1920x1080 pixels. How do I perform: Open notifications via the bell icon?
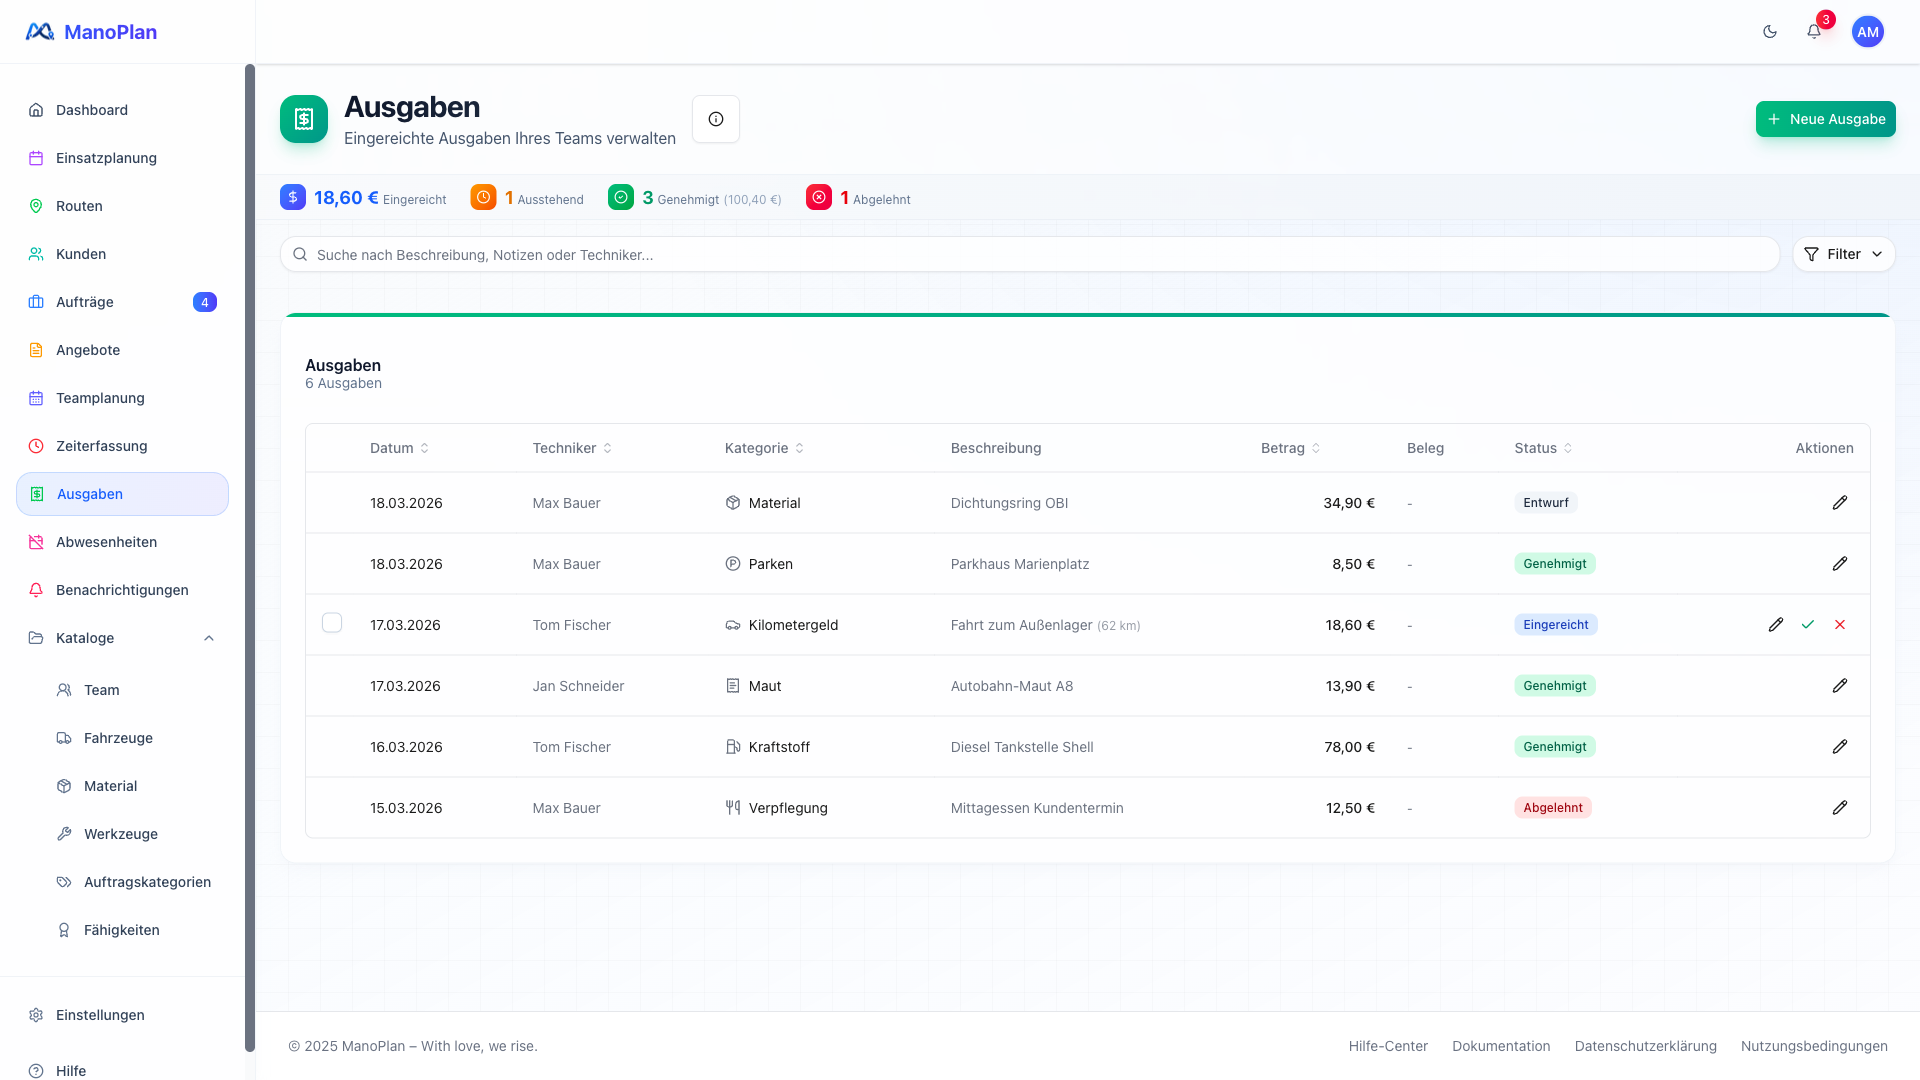(1814, 32)
